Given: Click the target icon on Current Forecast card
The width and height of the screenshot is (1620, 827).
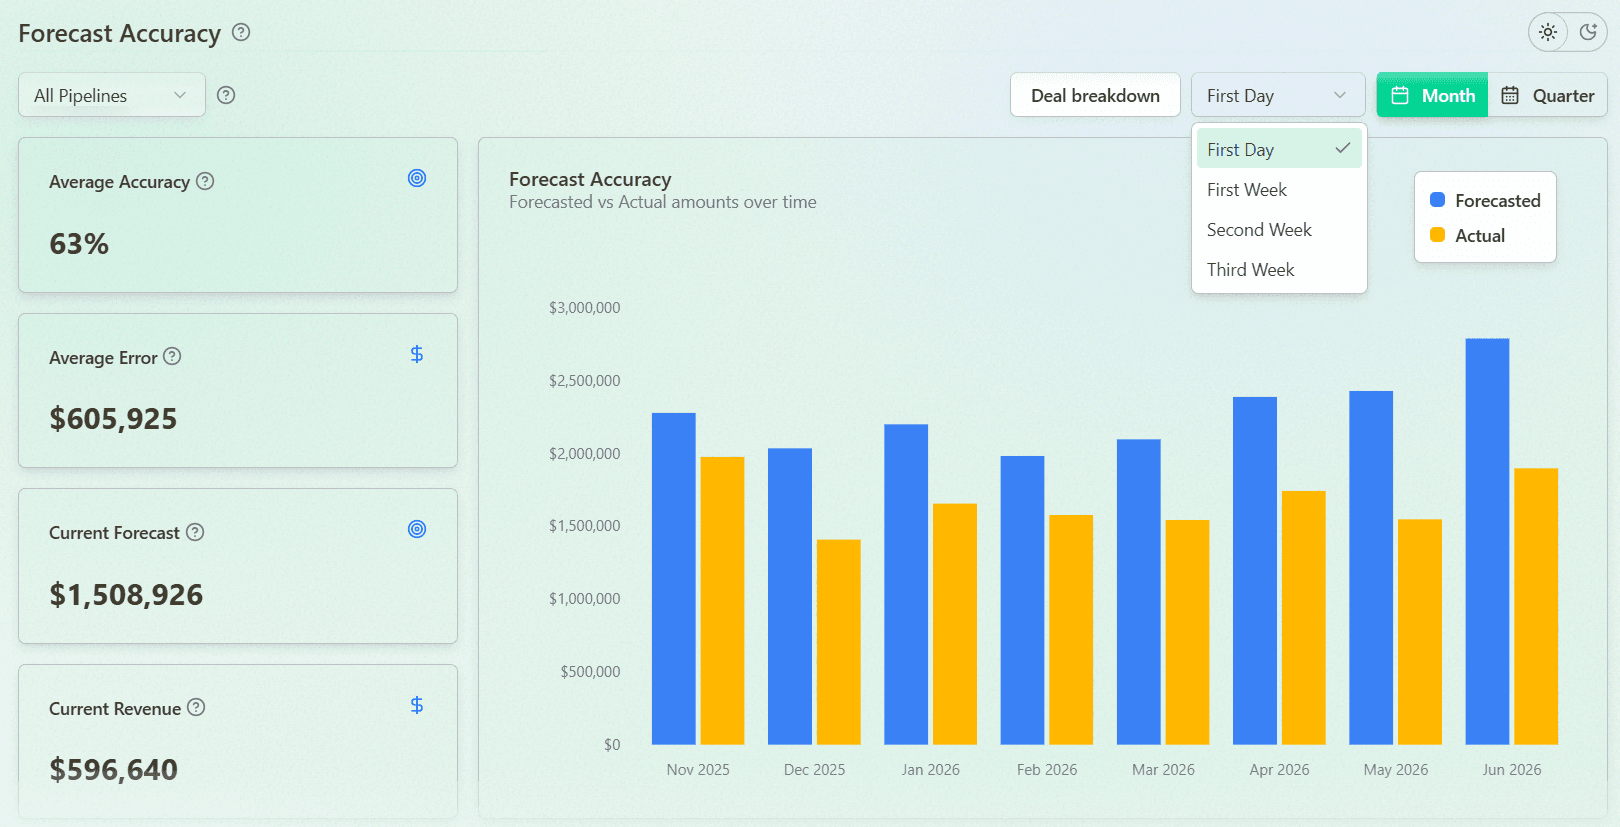Looking at the screenshot, I should point(417,529).
